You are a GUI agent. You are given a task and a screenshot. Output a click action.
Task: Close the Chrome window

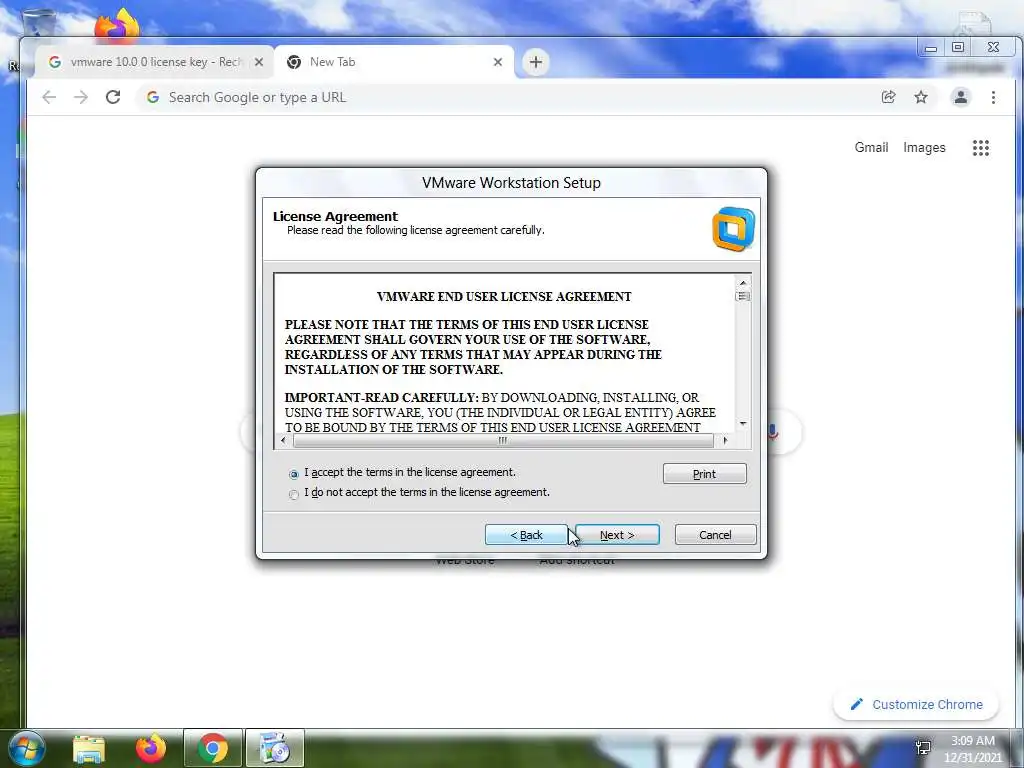993,47
